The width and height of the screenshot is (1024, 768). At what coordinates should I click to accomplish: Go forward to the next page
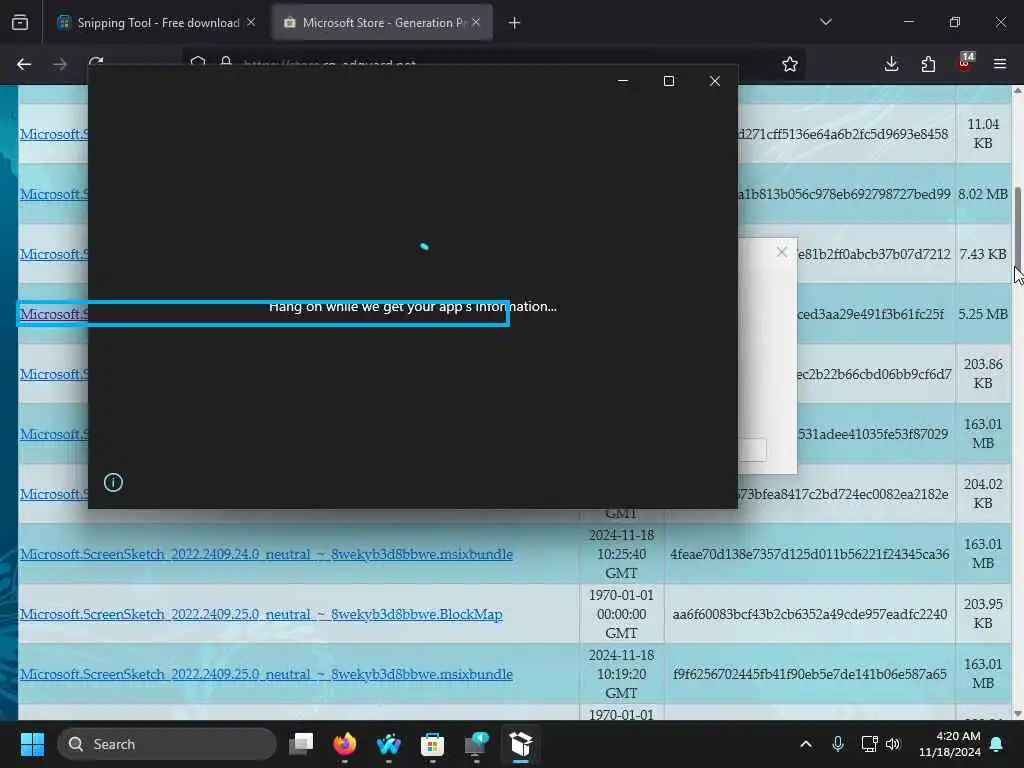[x=59, y=64]
